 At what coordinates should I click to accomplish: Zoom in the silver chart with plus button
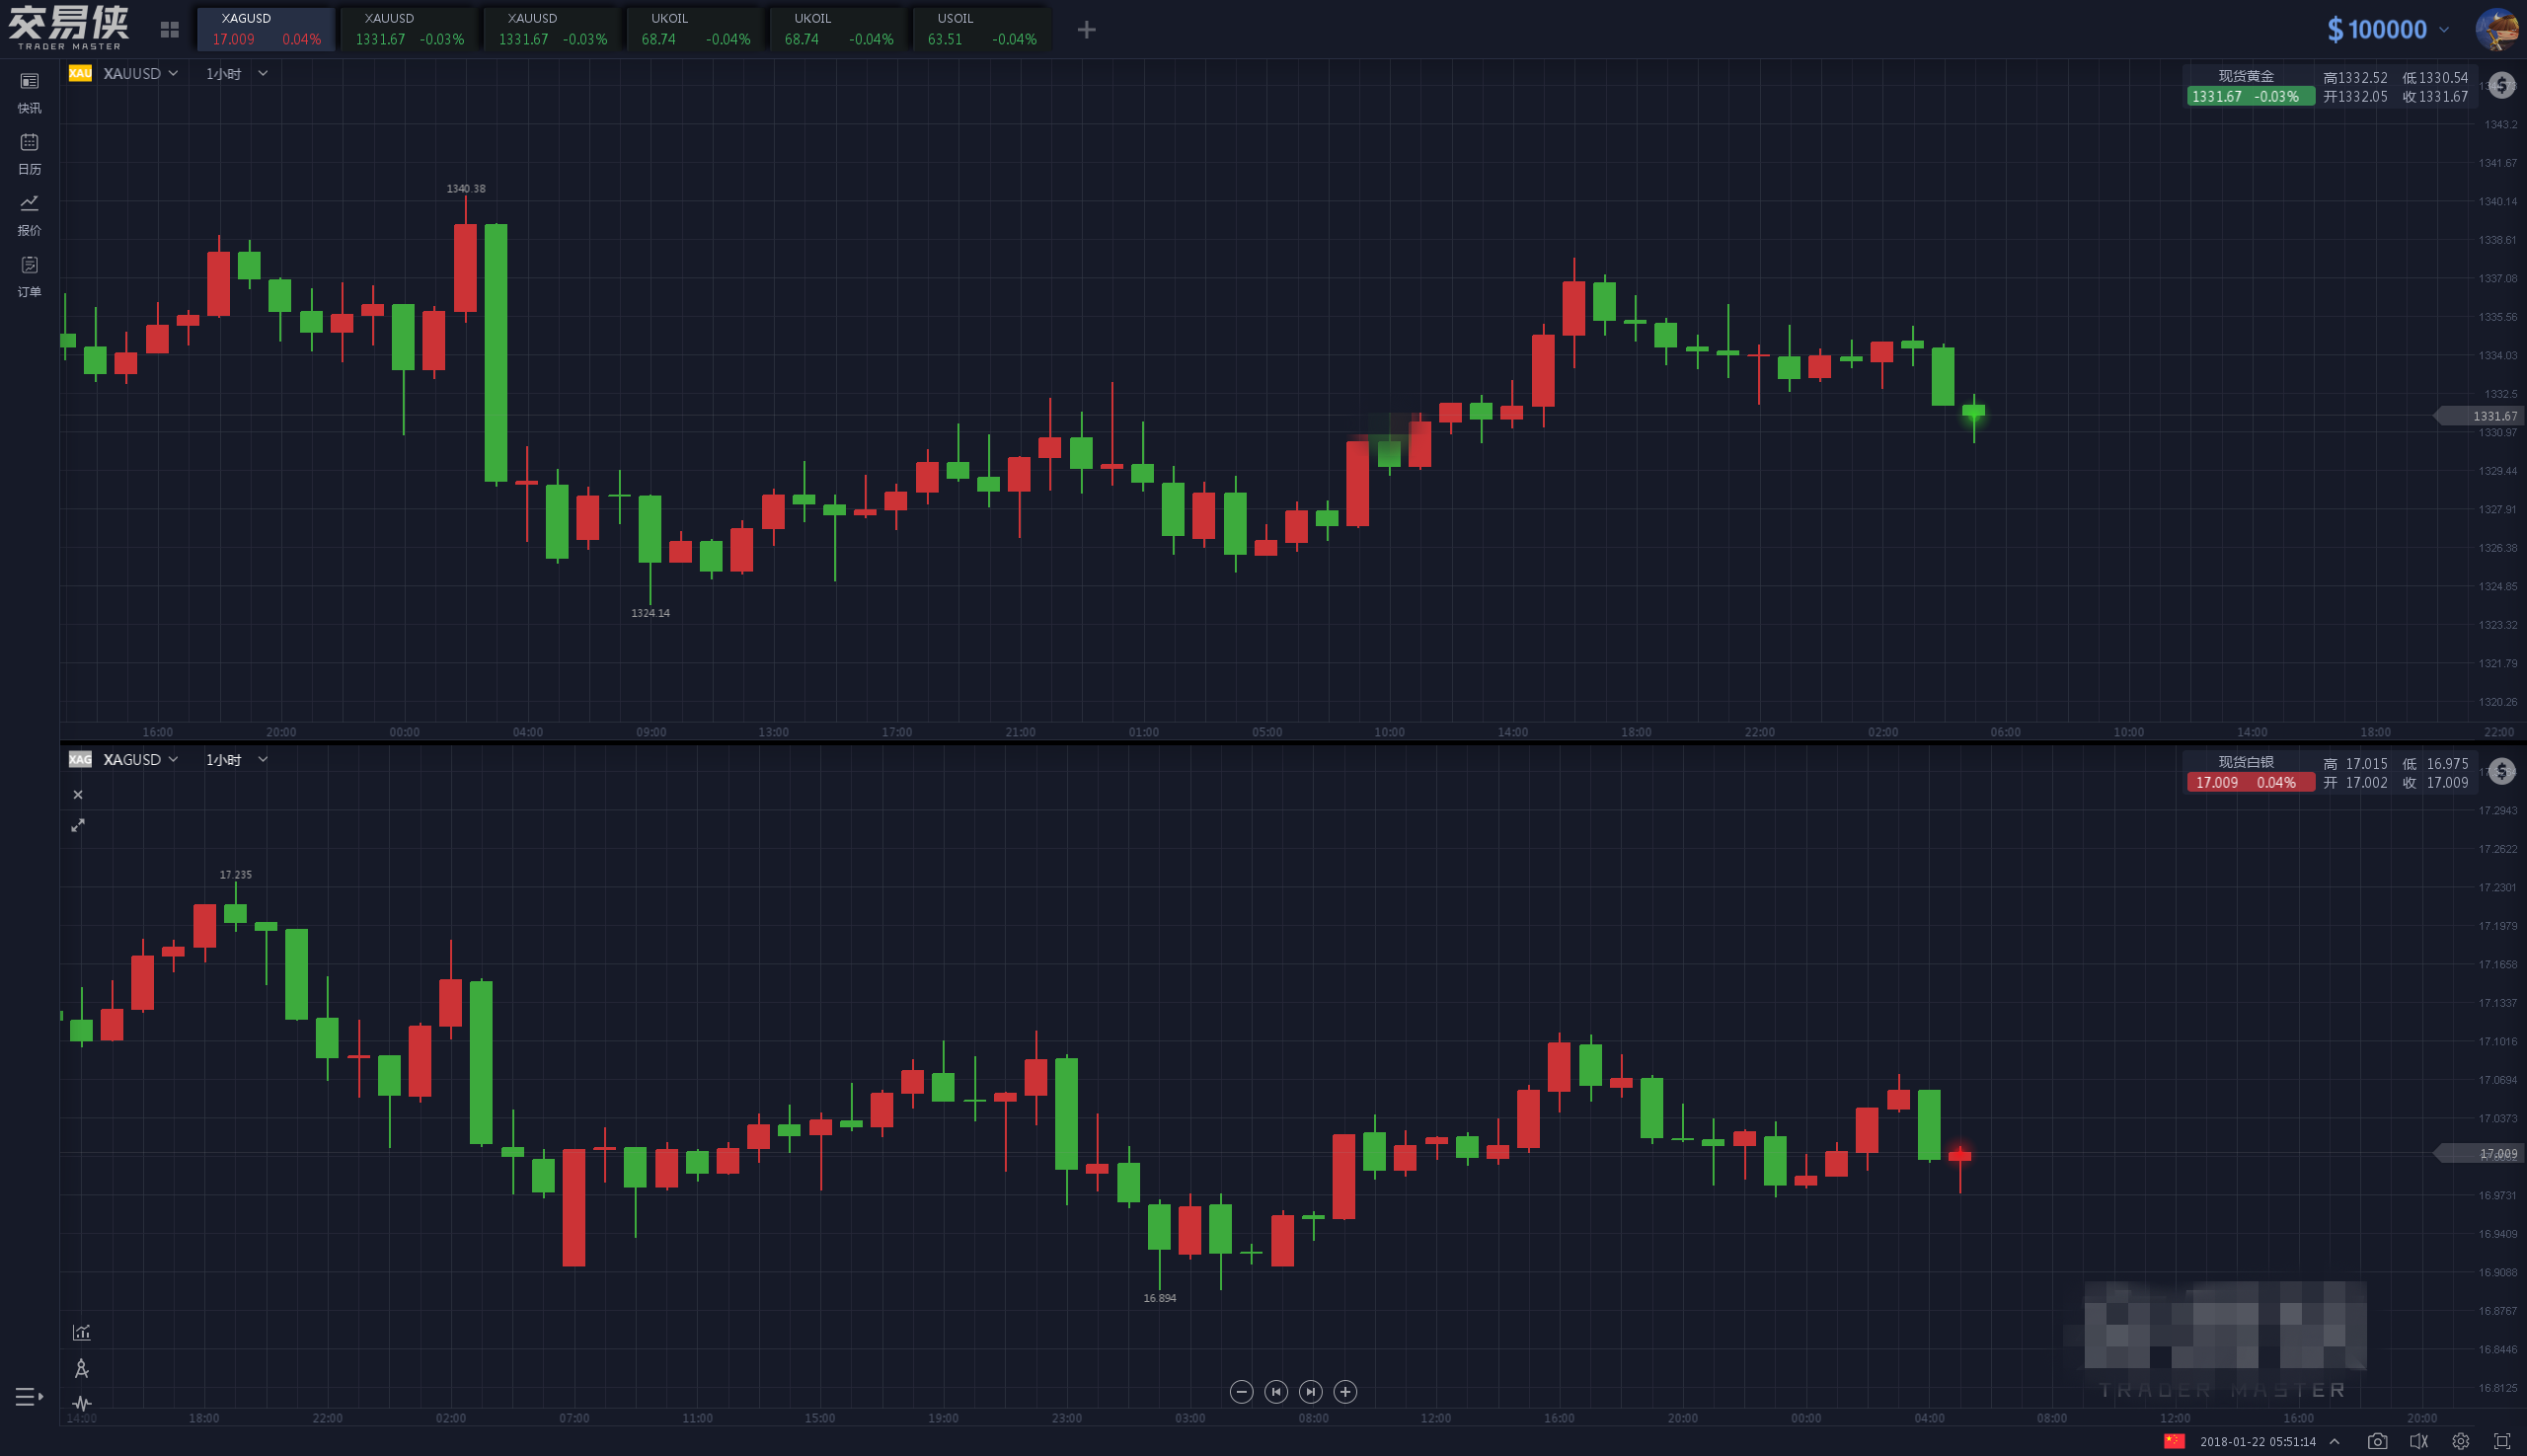point(1346,1391)
